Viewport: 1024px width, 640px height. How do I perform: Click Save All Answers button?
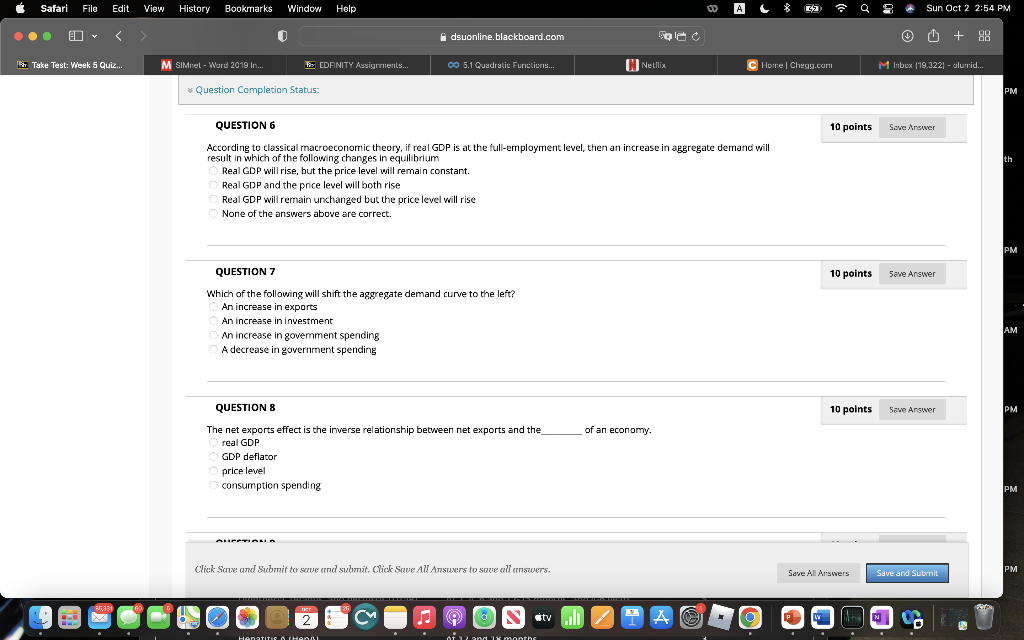tap(818, 573)
